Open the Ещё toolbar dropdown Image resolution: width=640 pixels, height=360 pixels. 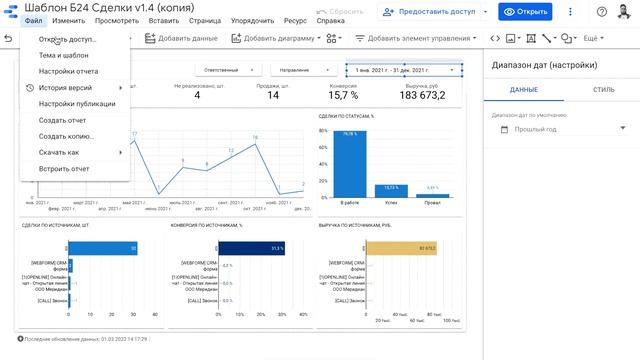pyautogui.click(x=593, y=38)
